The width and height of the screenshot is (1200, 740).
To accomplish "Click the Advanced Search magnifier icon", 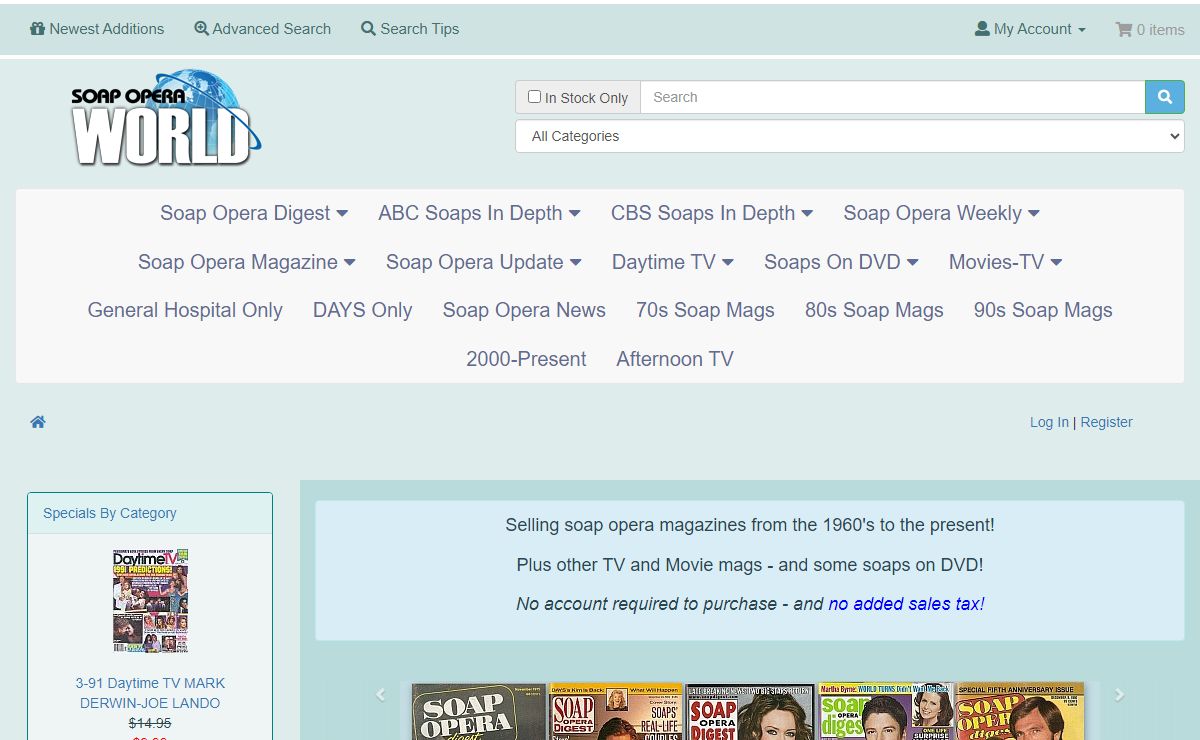I will (x=201, y=29).
